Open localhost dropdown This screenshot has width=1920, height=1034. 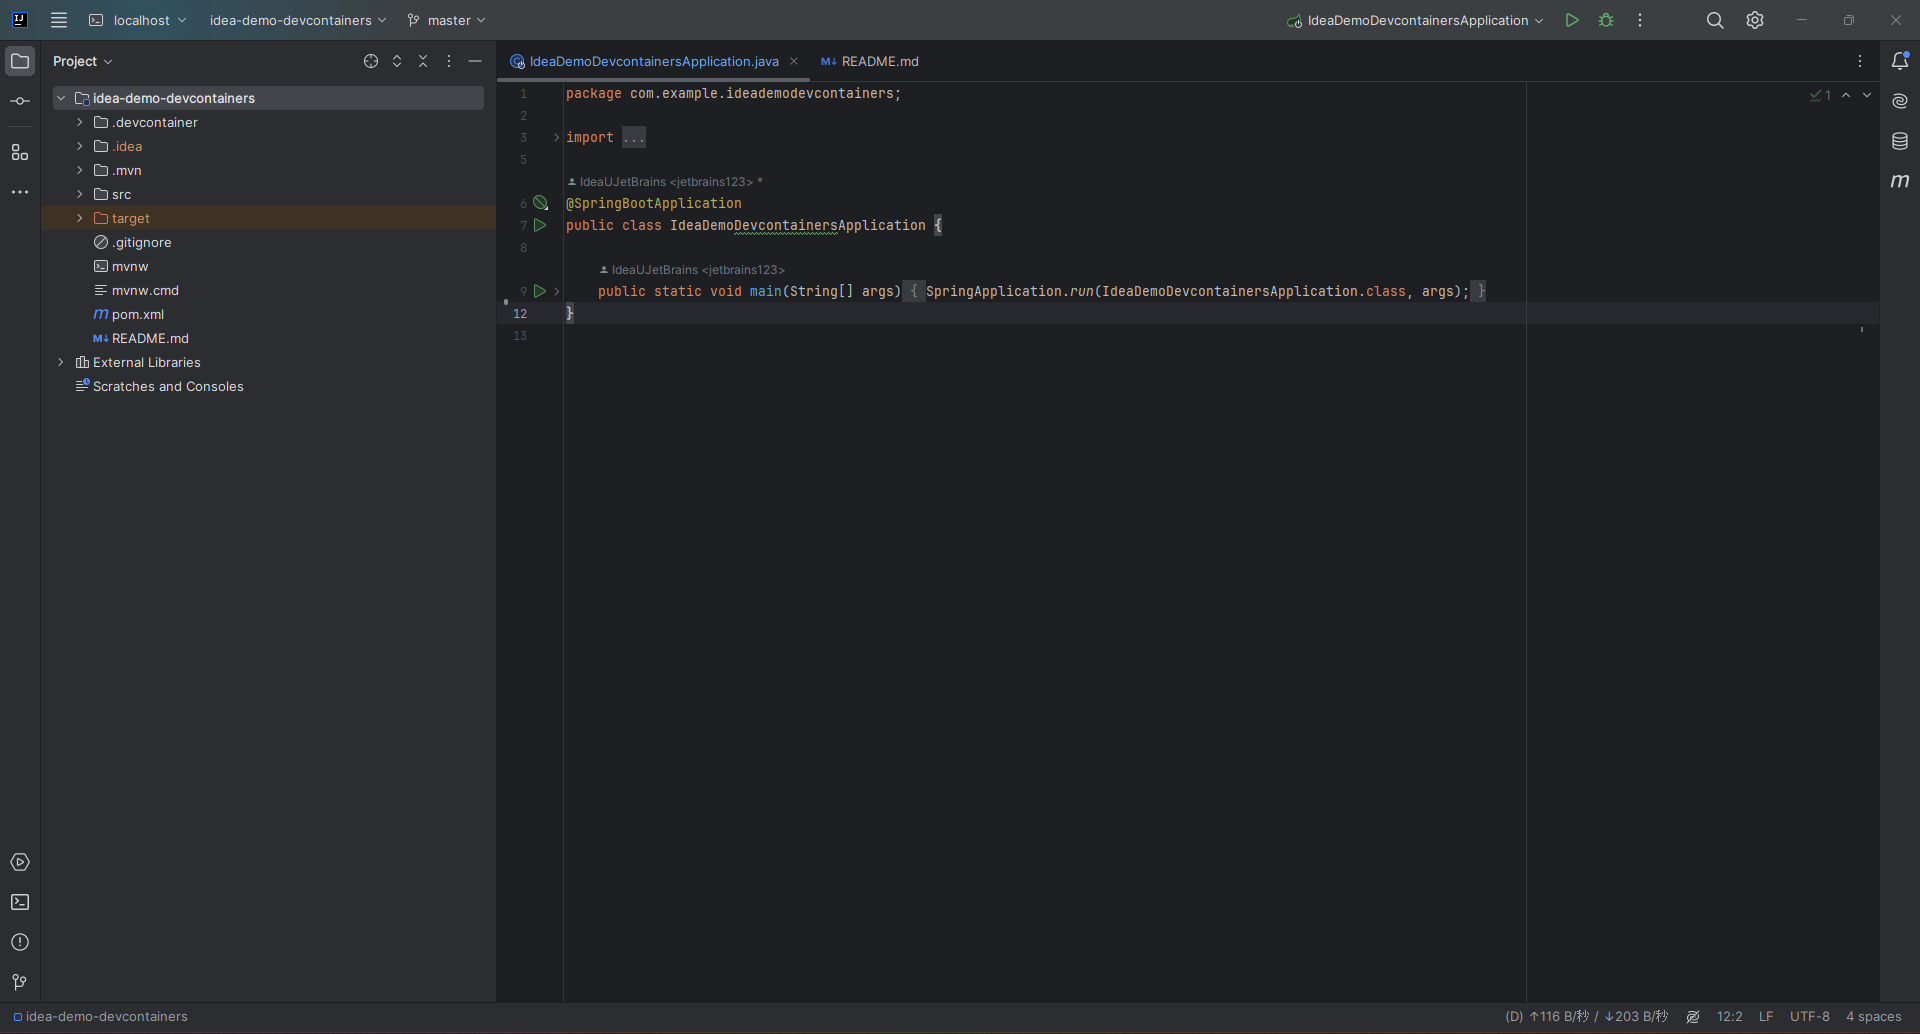(138, 20)
